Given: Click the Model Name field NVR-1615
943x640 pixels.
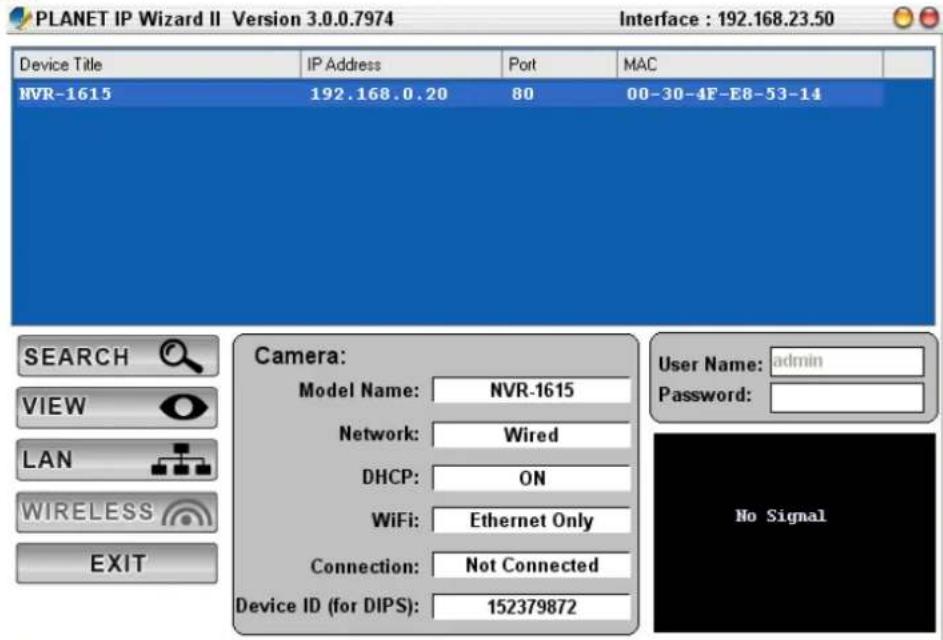Looking at the screenshot, I should (532, 390).
